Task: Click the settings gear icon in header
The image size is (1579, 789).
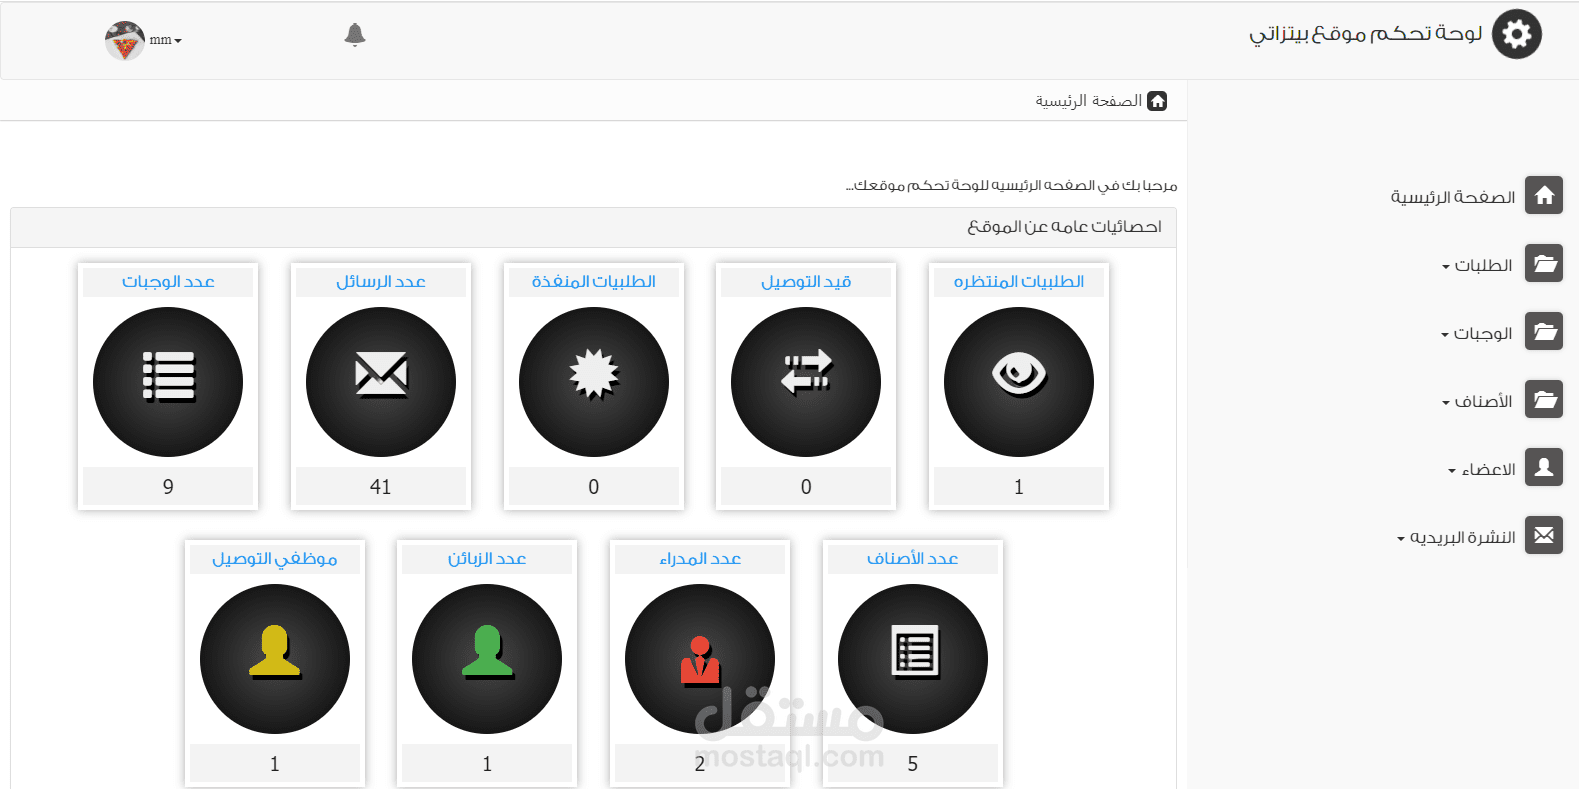Action: [x=1516, y=35]
